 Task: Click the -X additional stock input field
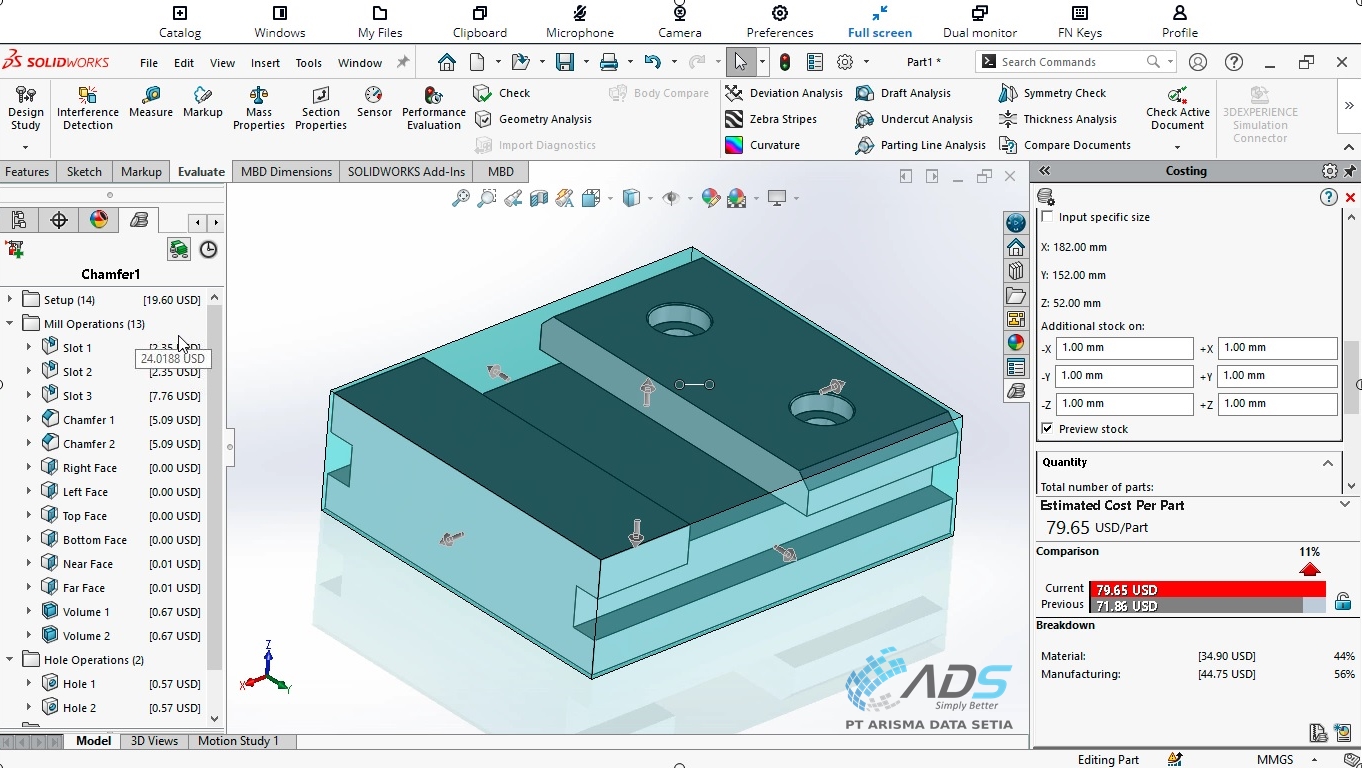click(1124, 347)
